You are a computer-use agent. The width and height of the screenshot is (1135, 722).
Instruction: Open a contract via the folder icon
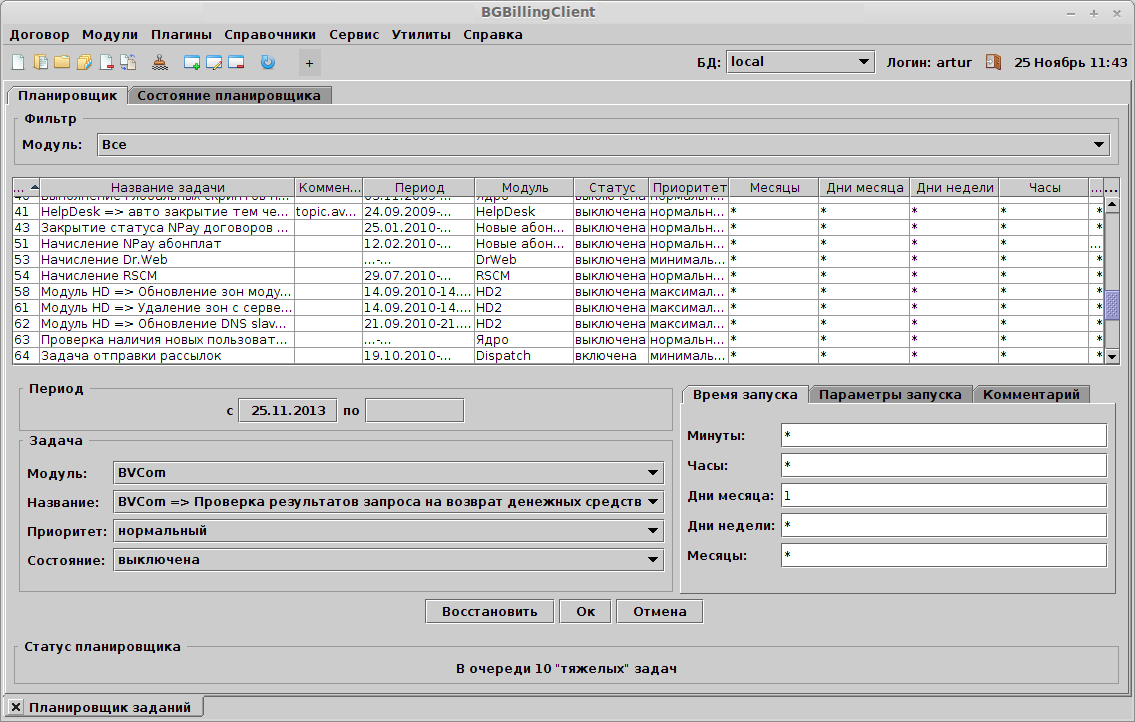[62, 62]
